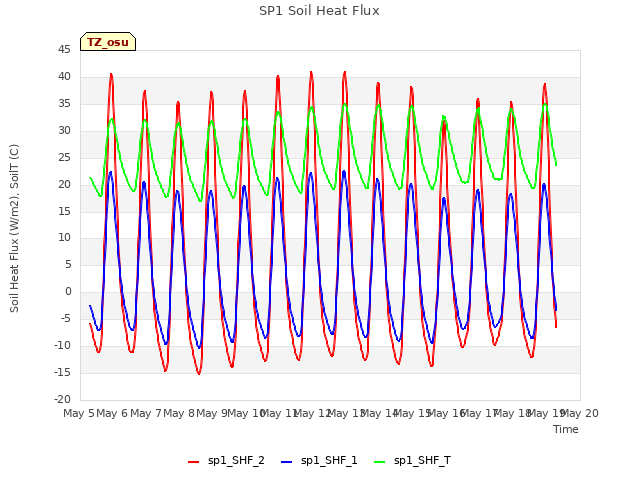Click the red sp1_SHF_2 legend swatch
This screenshot has width=640, height=480.
(193, 462)
